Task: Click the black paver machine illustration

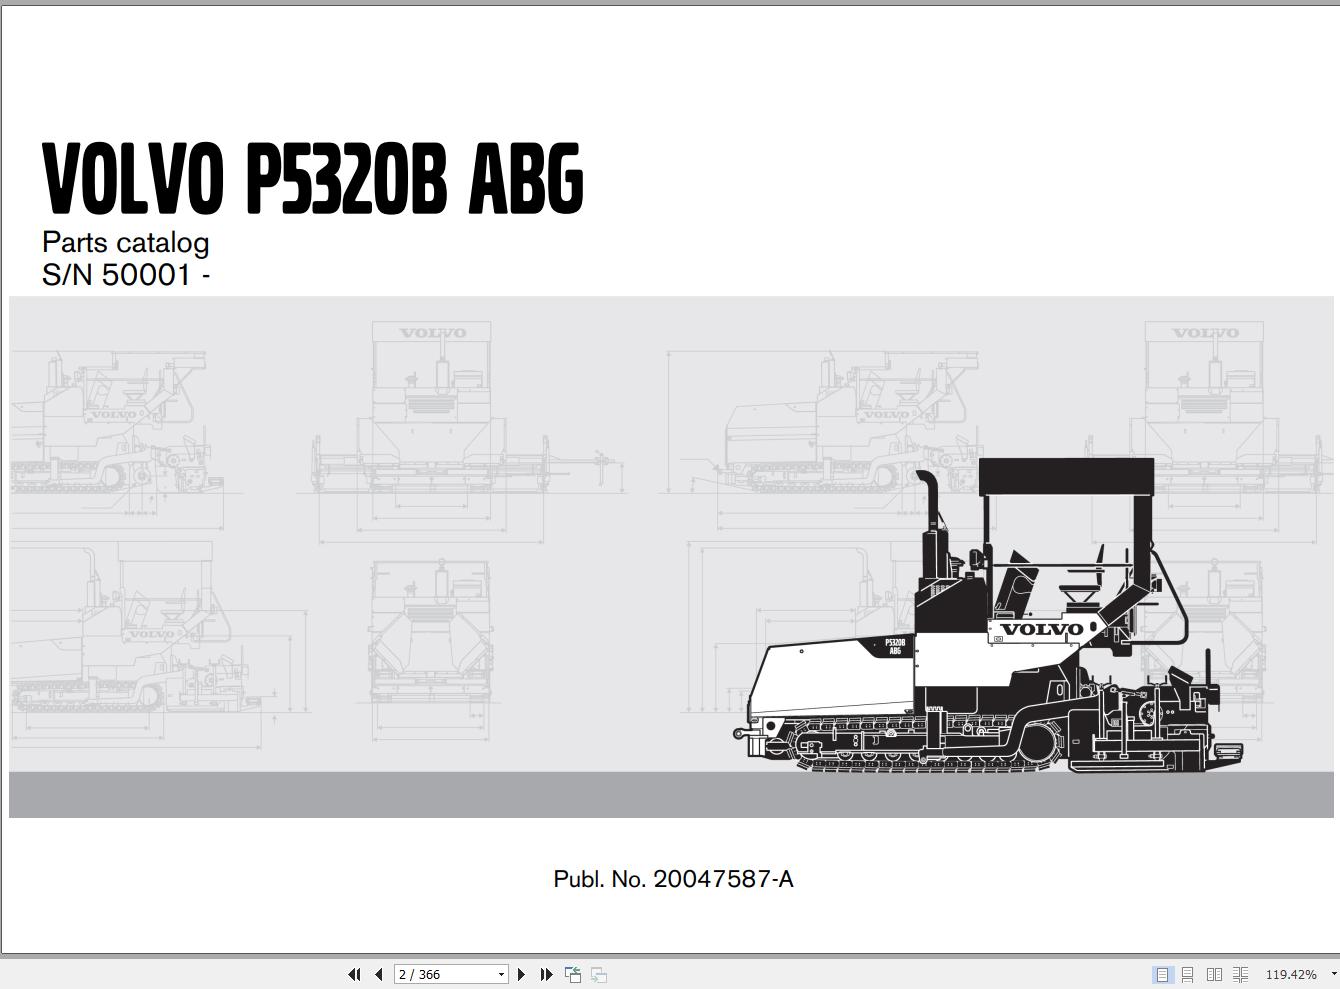Action: tap(988, 616)
